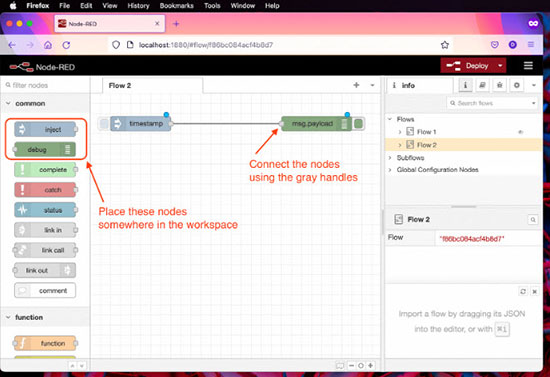Select the comment node in palette
The image size is (550, 377).
(45, 290)
